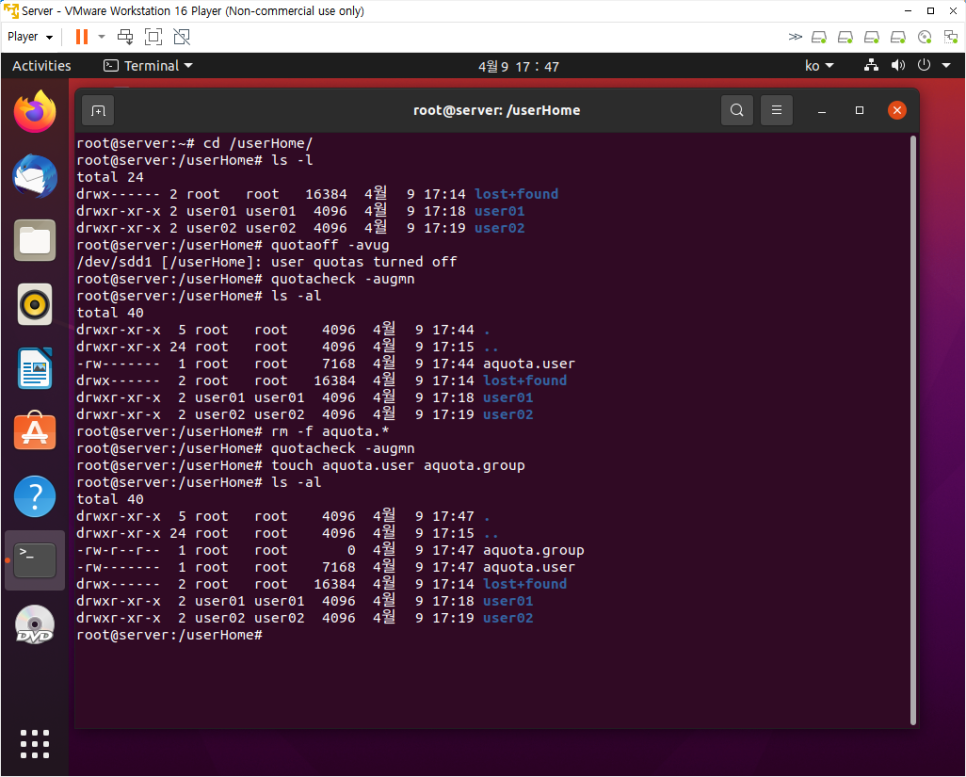Open Rhythmbox music player in dock

[35, 304]
